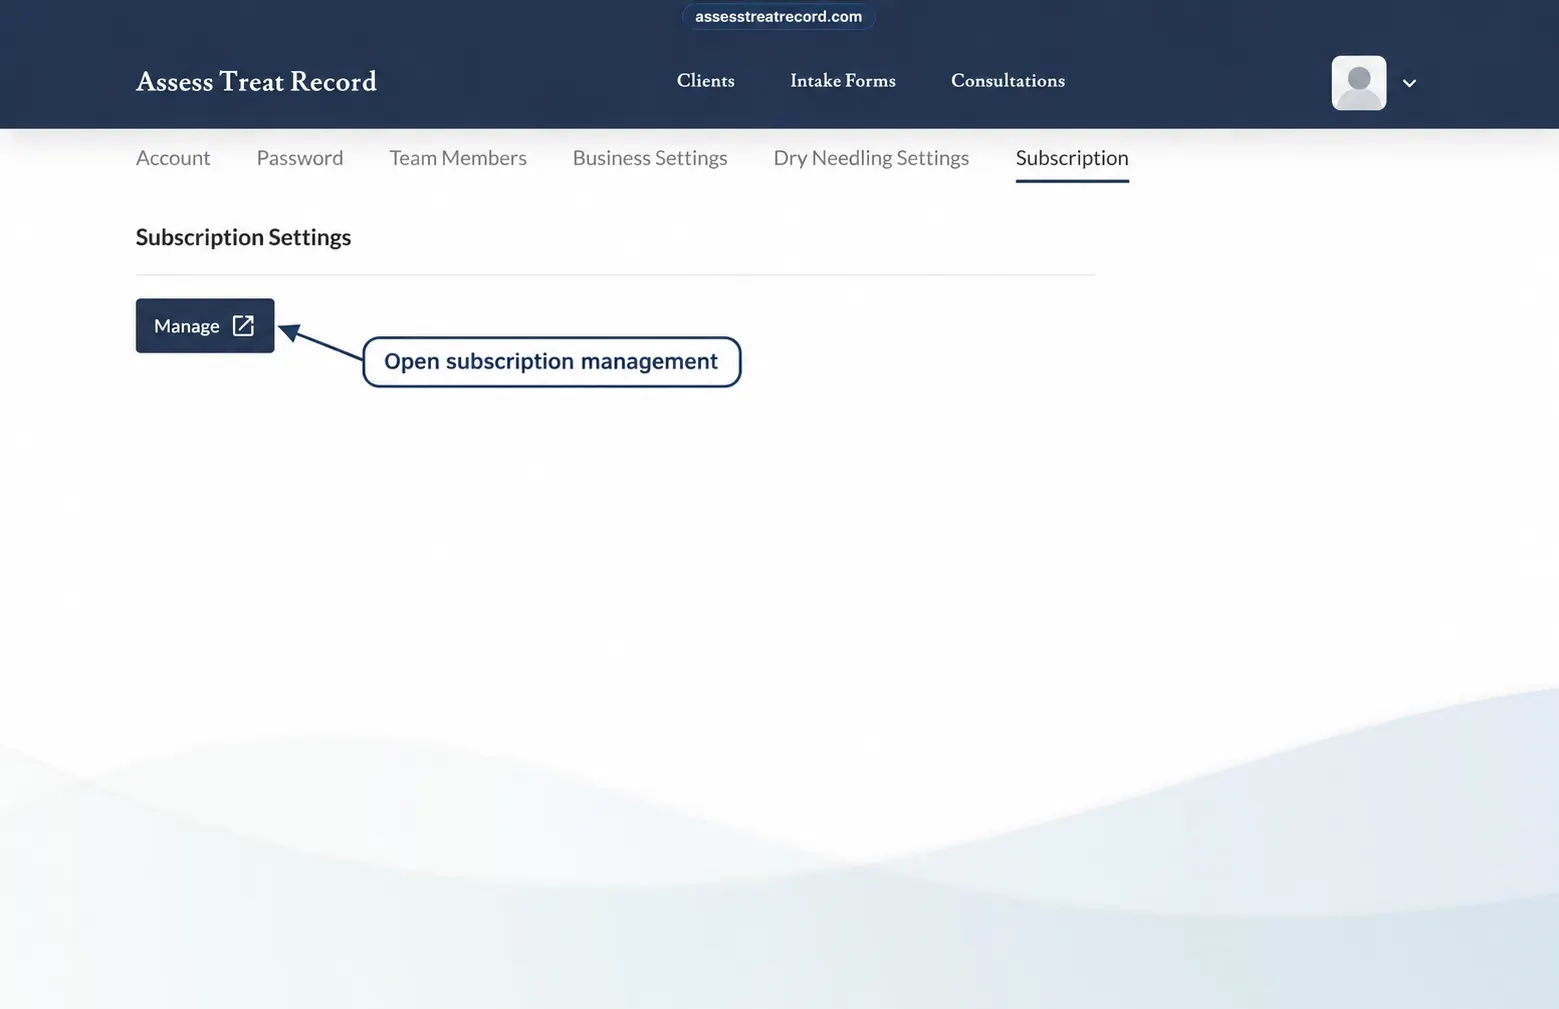The image size is (1559, 1009).
Task: Go to Assess Treat Record home logo
Action: pos(256,81)
